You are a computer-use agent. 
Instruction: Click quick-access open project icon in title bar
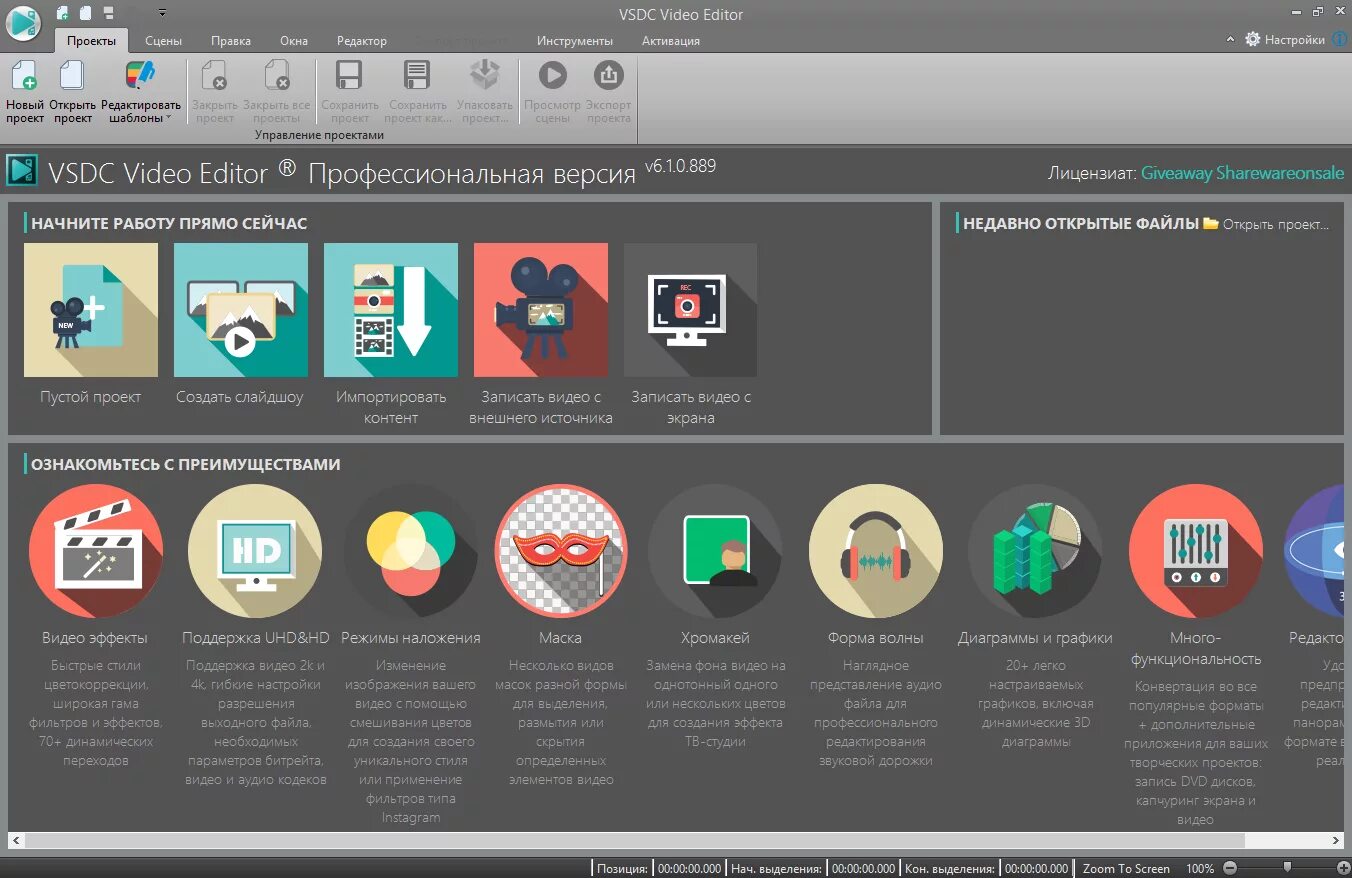[87, 13]
